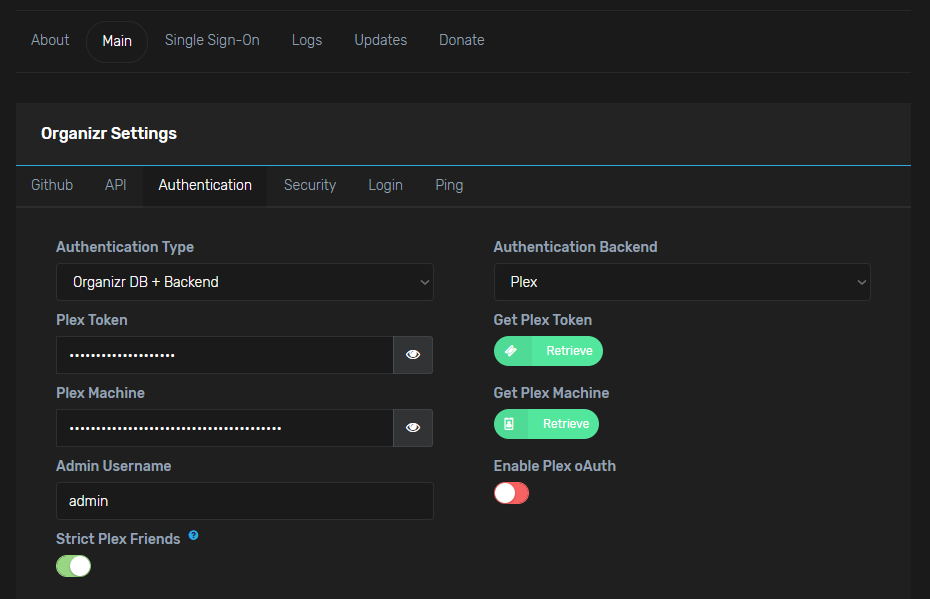Image resolution: width=930 pixels, height=599 pixels.
Task: Reveal the Plex Machine identifier
Action: [x=413, y=428]
